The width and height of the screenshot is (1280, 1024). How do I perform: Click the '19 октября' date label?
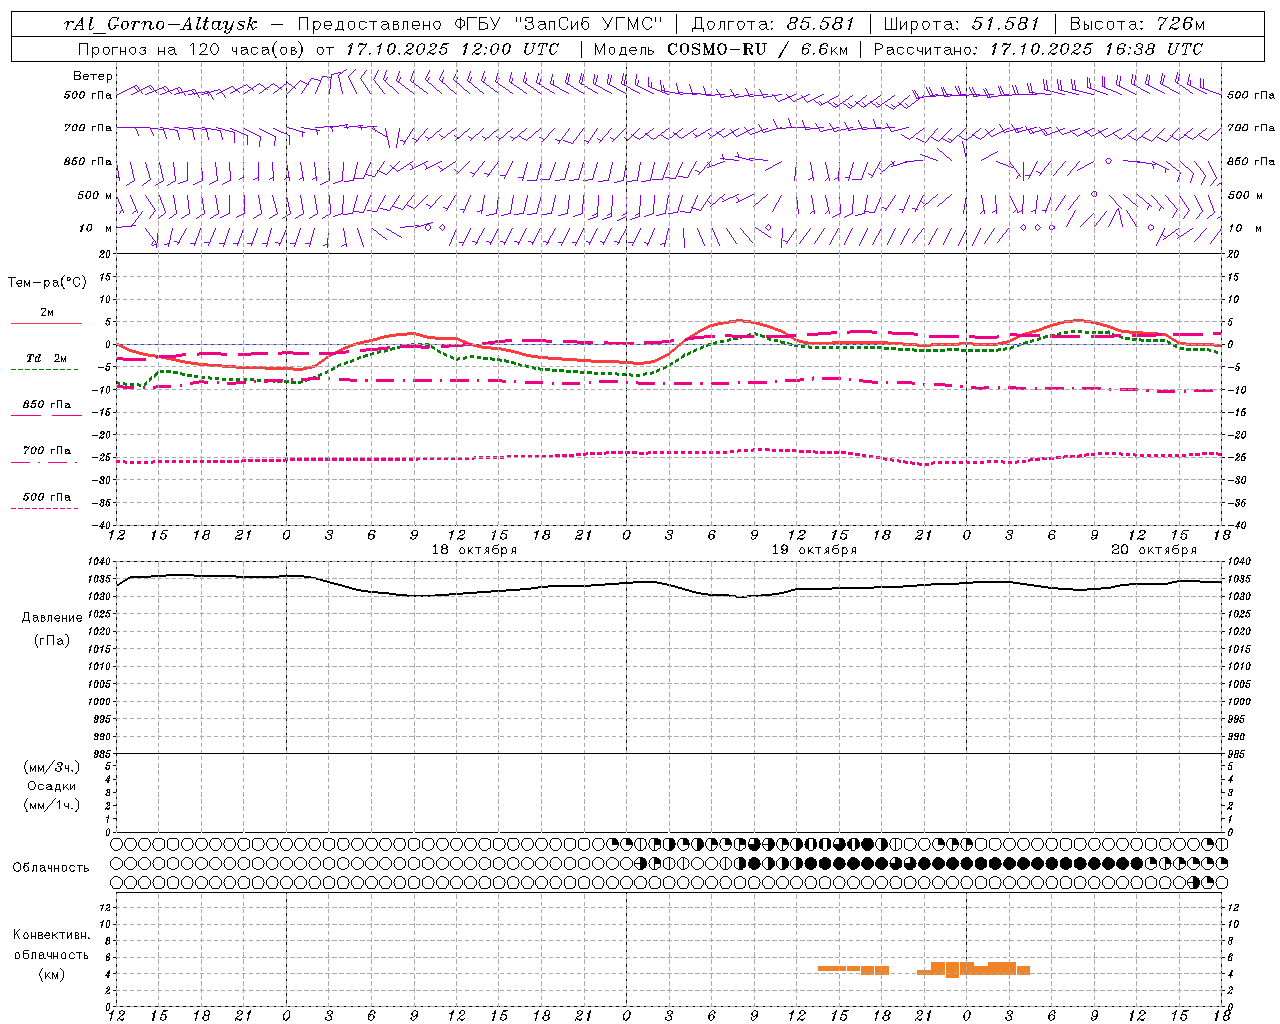[814, 550]
